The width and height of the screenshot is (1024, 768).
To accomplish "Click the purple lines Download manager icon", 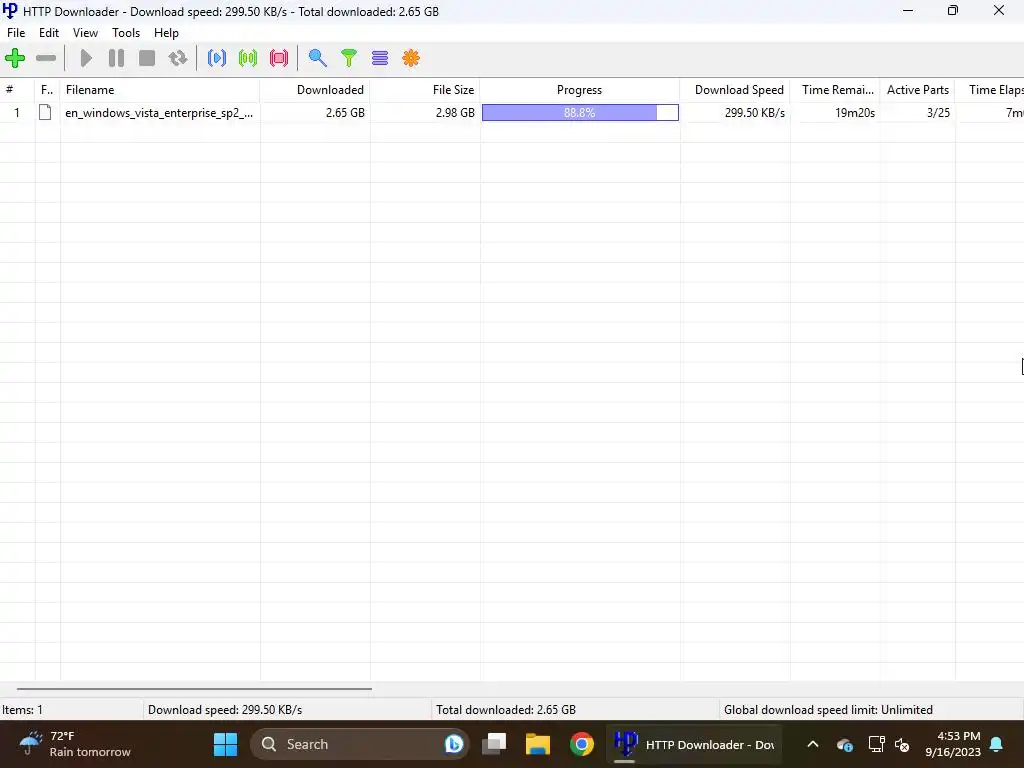I will (x=380, y=58).
